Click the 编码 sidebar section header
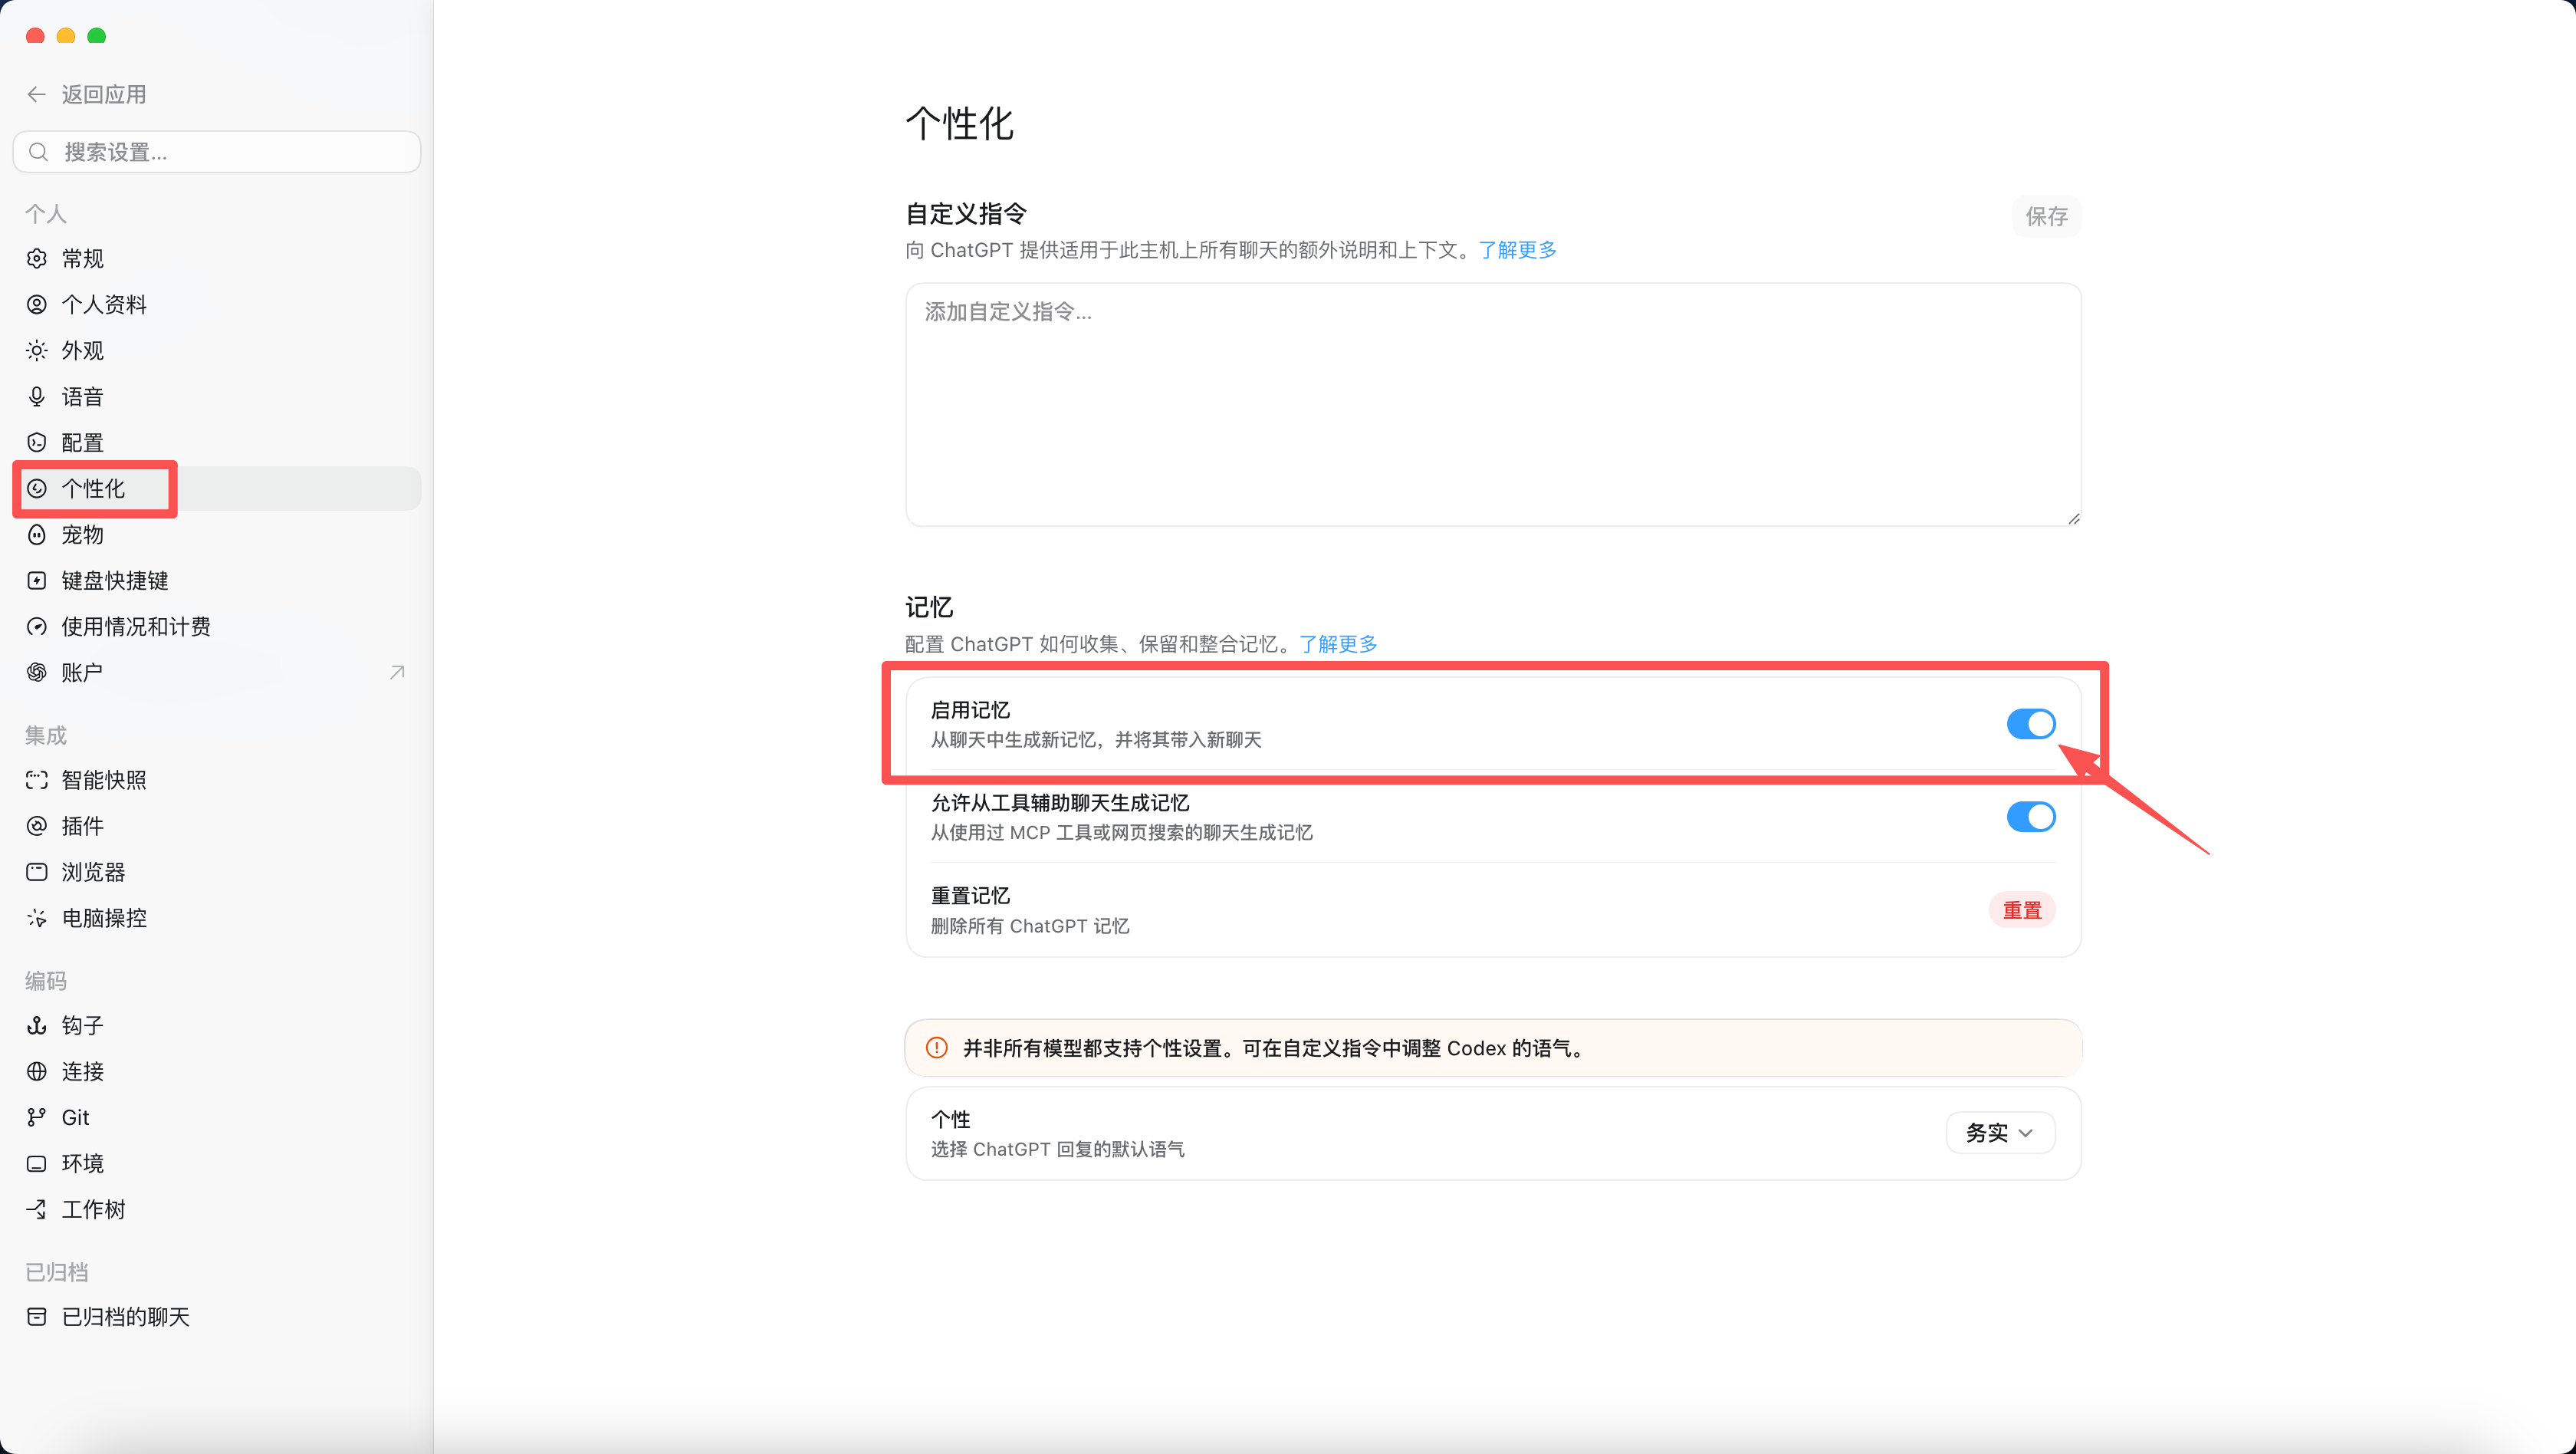 pos(46,981)
